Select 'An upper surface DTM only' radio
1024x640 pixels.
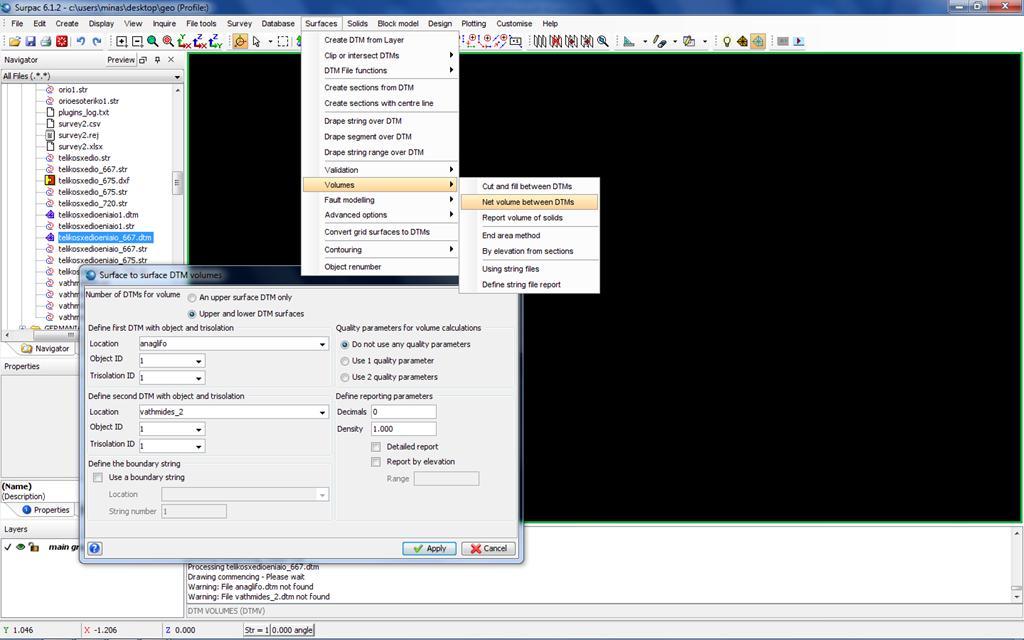192,298
